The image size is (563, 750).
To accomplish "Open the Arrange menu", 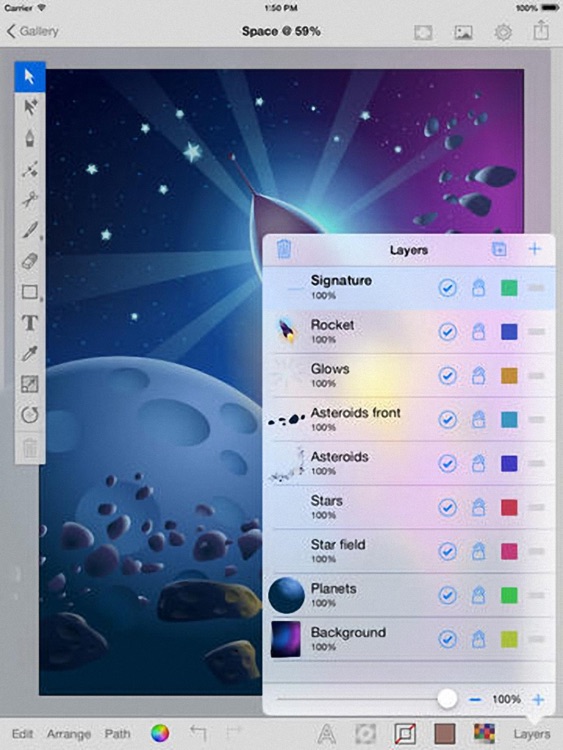I will (69, 734).
